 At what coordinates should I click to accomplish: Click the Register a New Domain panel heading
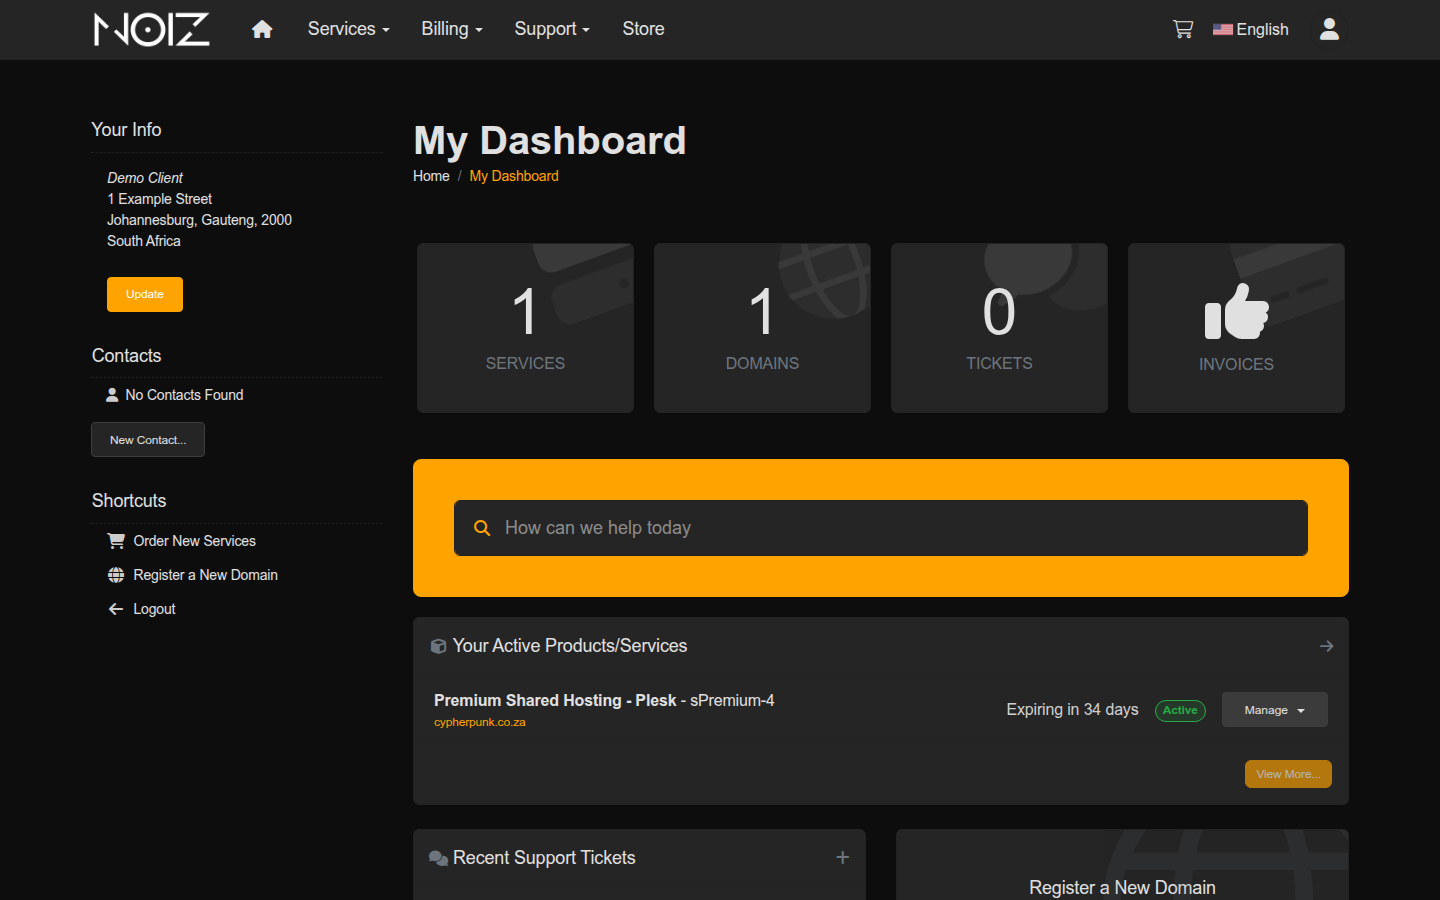1122,887
